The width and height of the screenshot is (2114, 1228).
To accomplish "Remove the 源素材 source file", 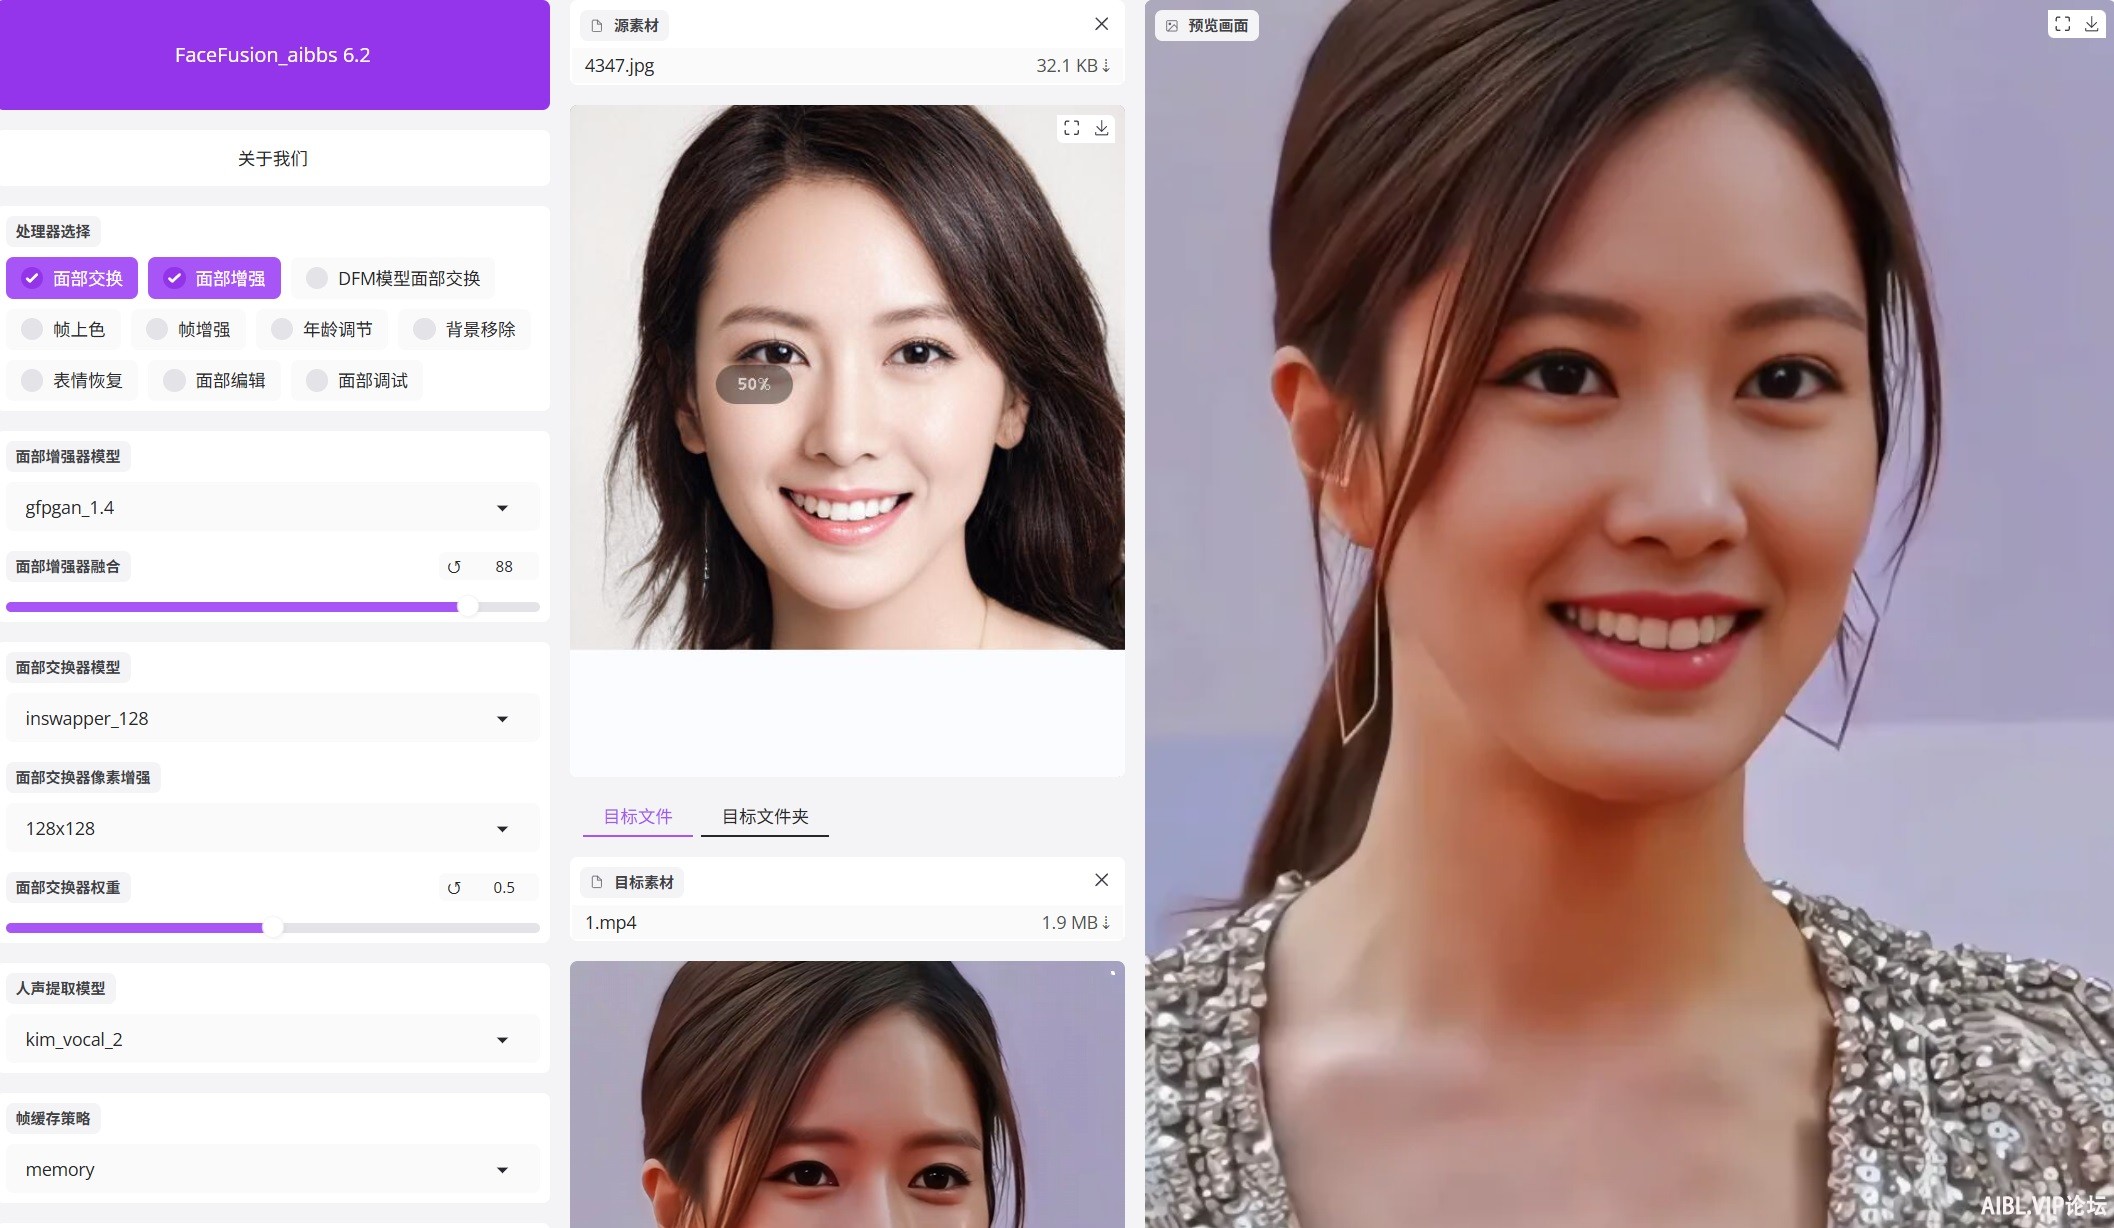I will pos(1101,24).
